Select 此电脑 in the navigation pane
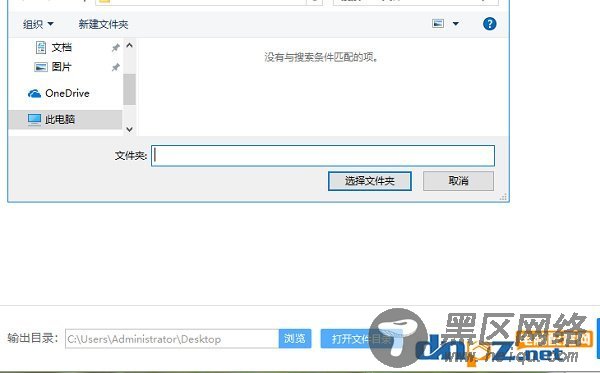Screen dimensions: 600x373 (x=60, y=119)
